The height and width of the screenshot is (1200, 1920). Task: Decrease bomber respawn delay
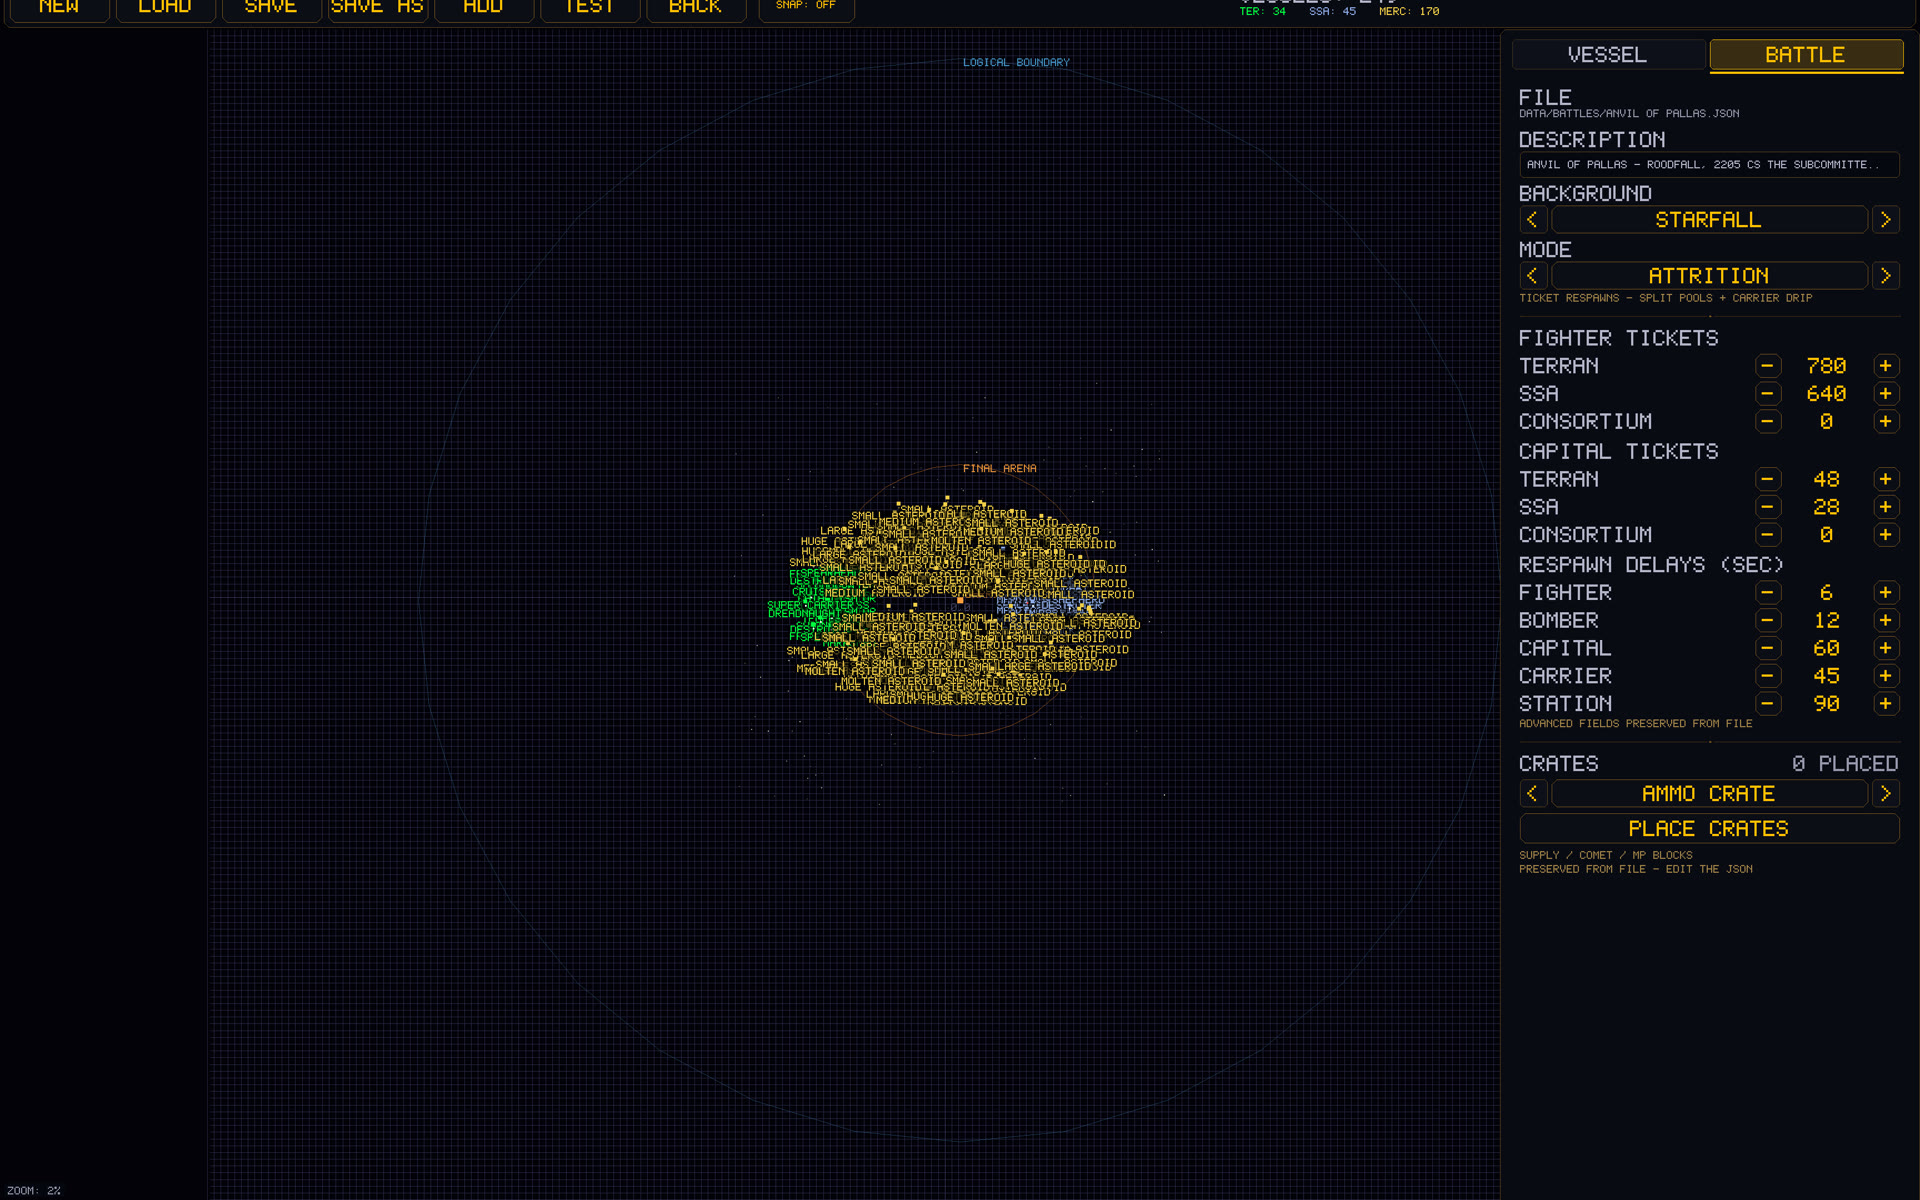(1768, 621)
